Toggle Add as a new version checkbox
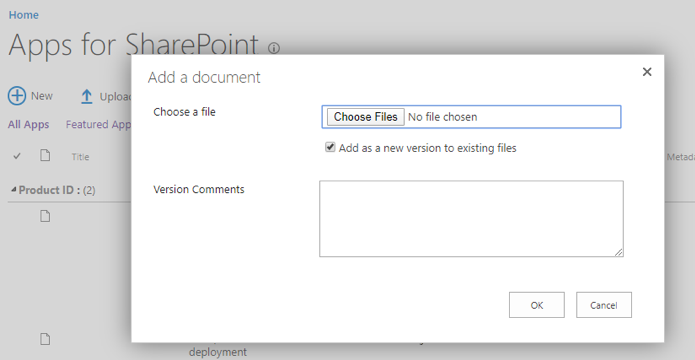Image resolution: width=695 pixels, height=360 pixels. click(x=330, y=147)
